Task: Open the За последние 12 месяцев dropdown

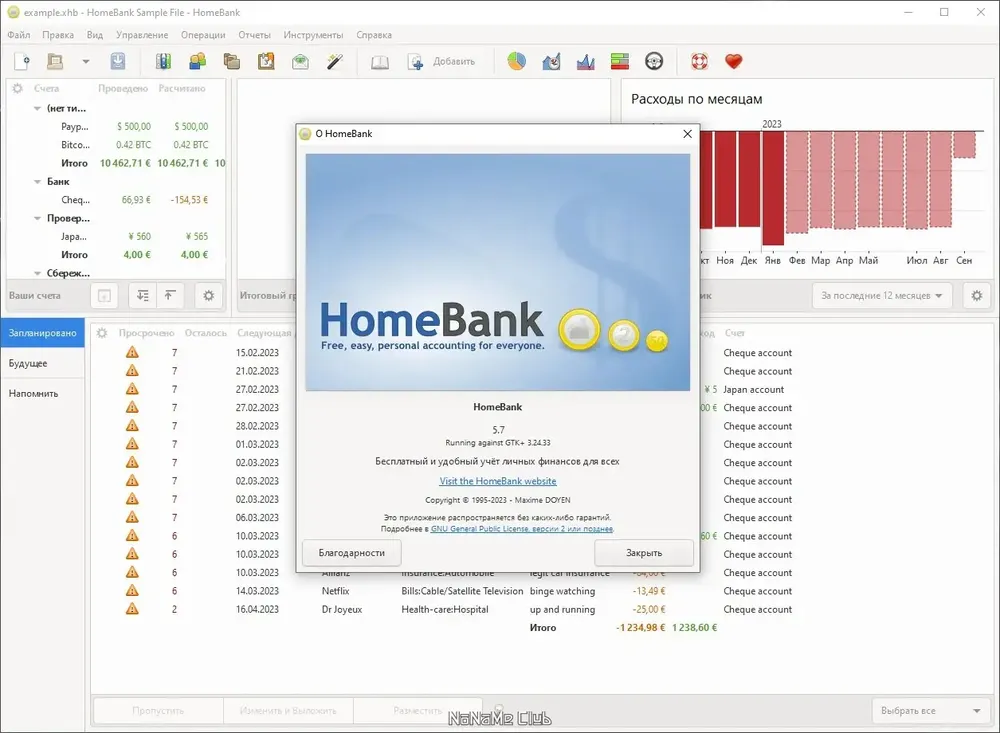Action: (881, 295)
